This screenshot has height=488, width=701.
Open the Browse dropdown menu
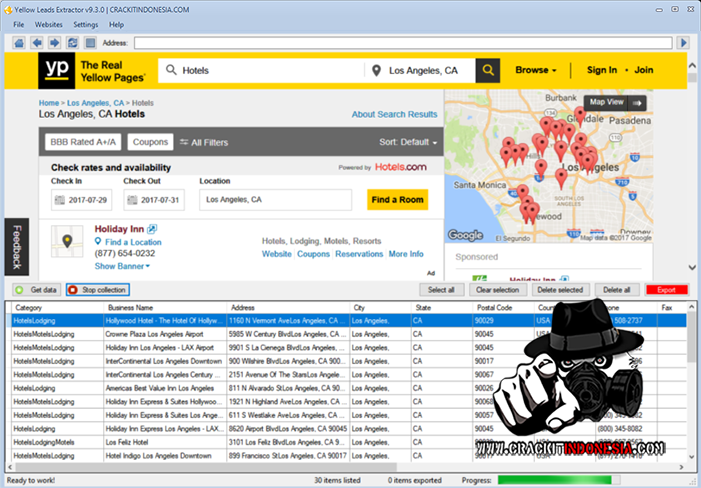536,70
